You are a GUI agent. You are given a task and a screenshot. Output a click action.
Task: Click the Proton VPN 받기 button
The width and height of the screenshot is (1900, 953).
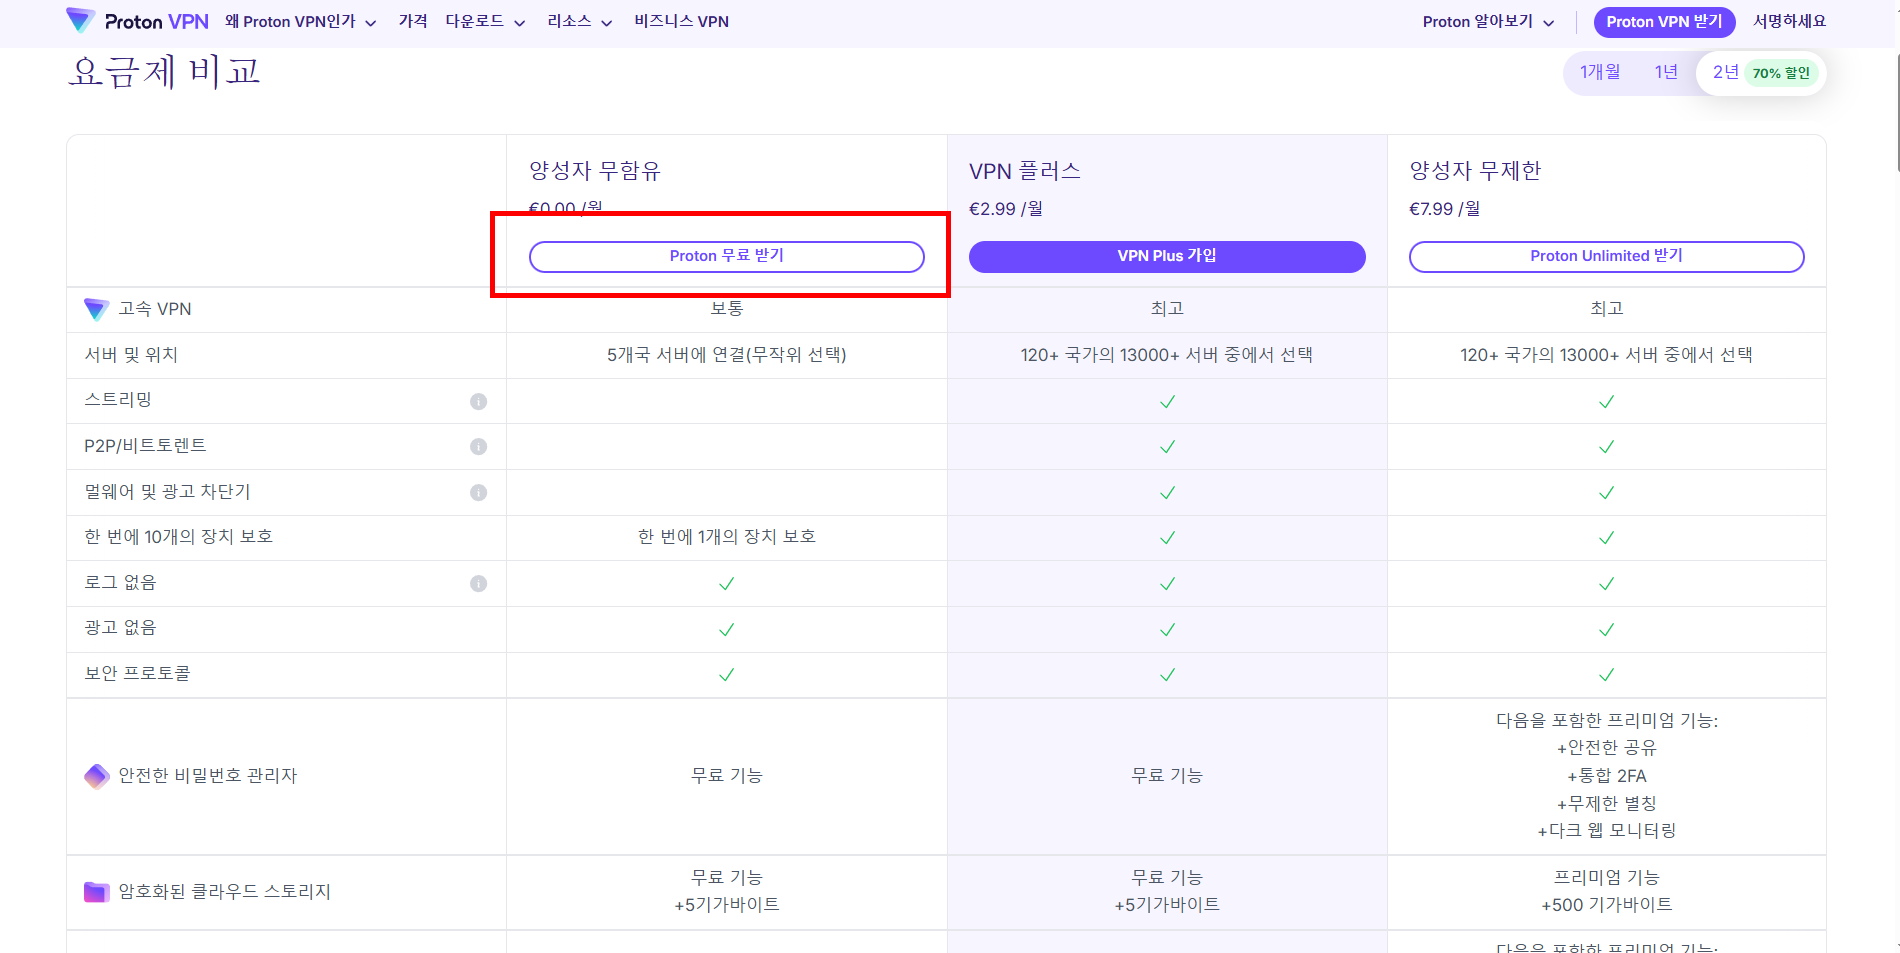point(1664,22)
